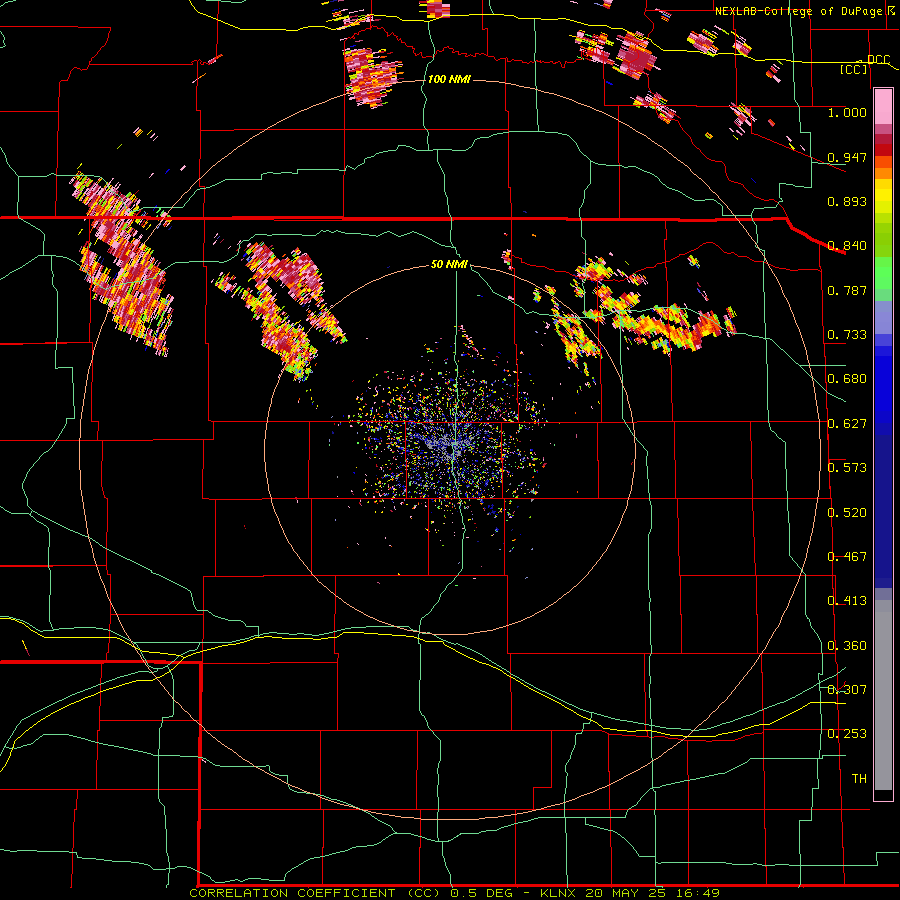Select the 0.840 scale label
The height and width of the screenshot is (900, 900).
(x=847, y=246)
